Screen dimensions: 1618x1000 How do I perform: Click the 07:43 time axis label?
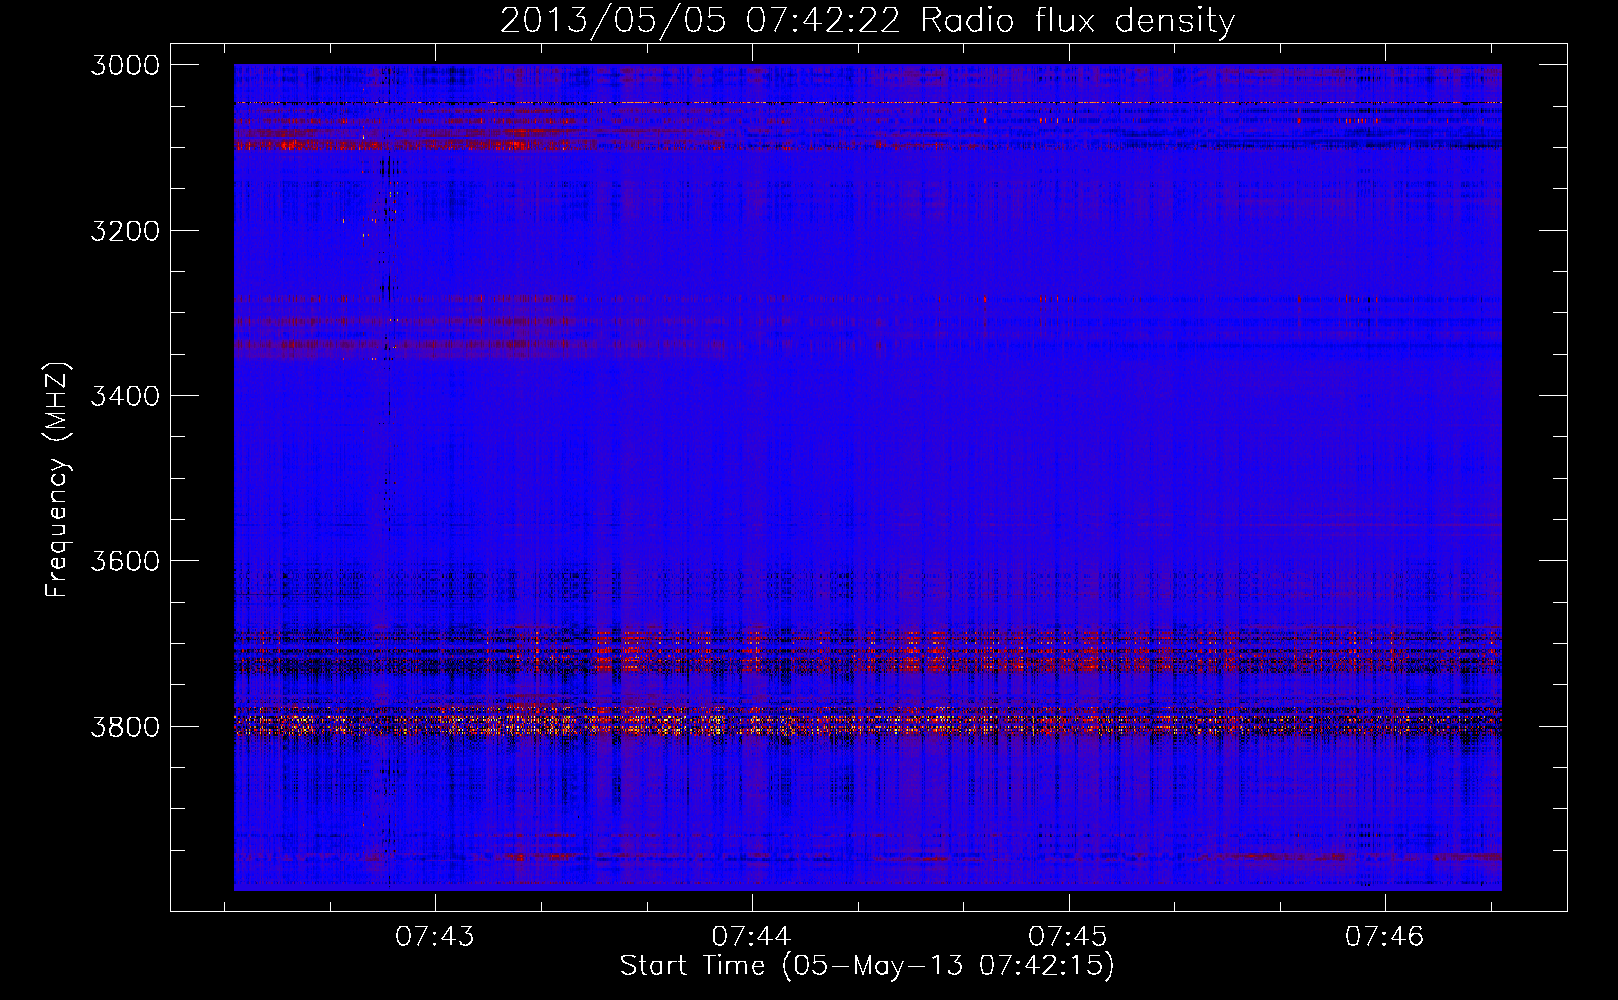(x=435, y=936)
